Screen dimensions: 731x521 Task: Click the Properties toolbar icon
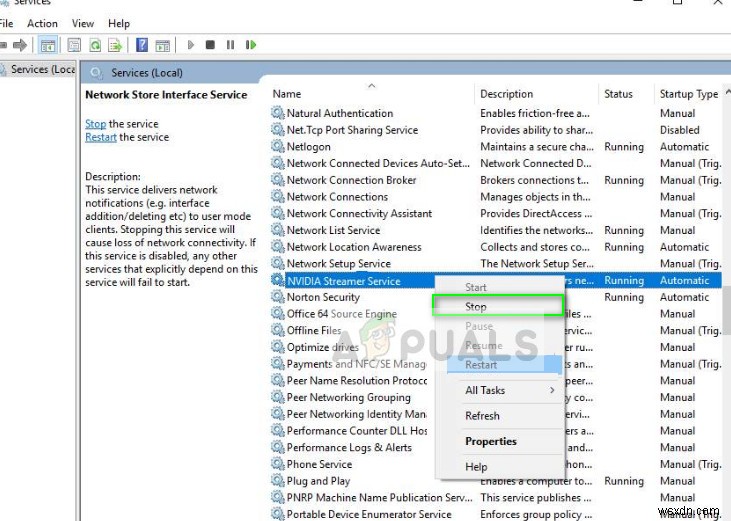(74, 45)
